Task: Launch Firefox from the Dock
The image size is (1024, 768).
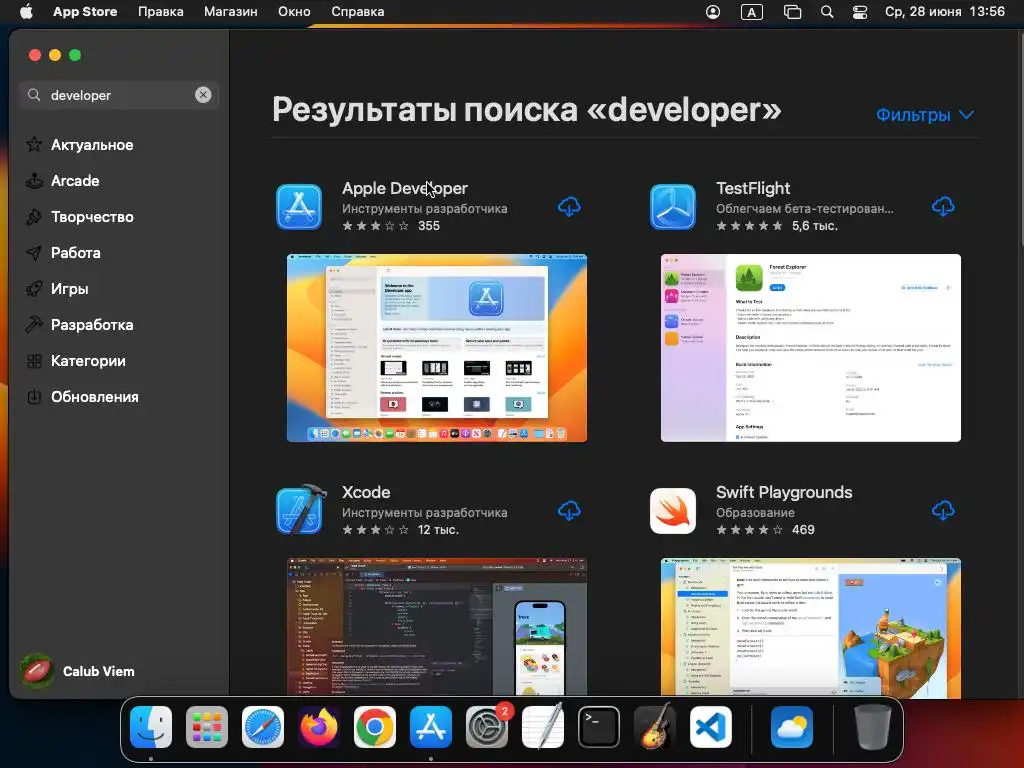Action: pyautogui.click(x=319, y=727)
